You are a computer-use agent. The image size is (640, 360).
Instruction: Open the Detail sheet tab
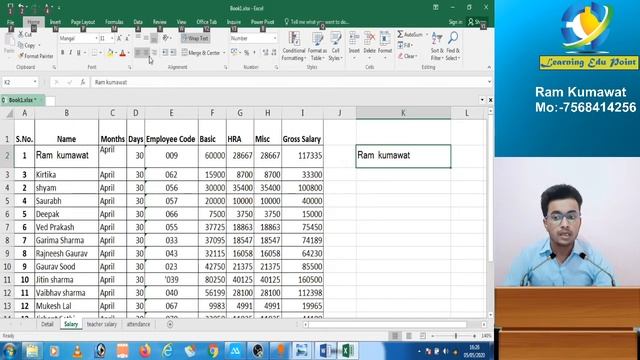pos(47,324)
